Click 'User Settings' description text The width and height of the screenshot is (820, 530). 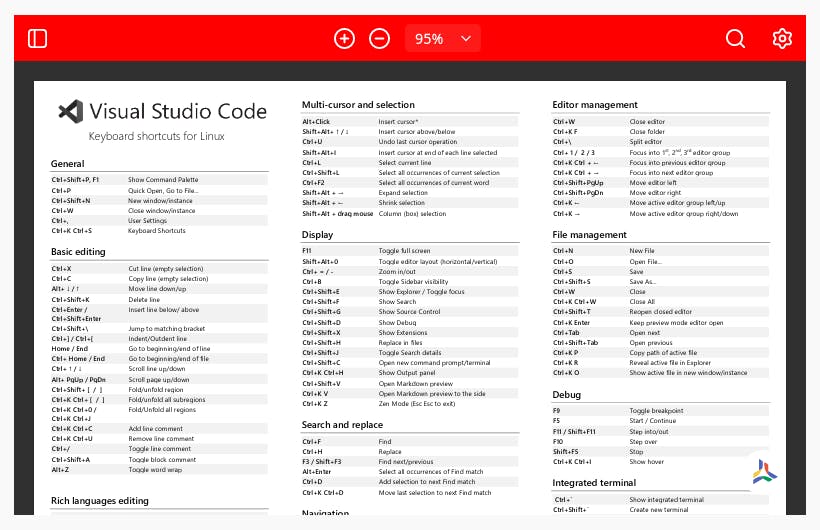pyautogui.click(x=147, y=221)
